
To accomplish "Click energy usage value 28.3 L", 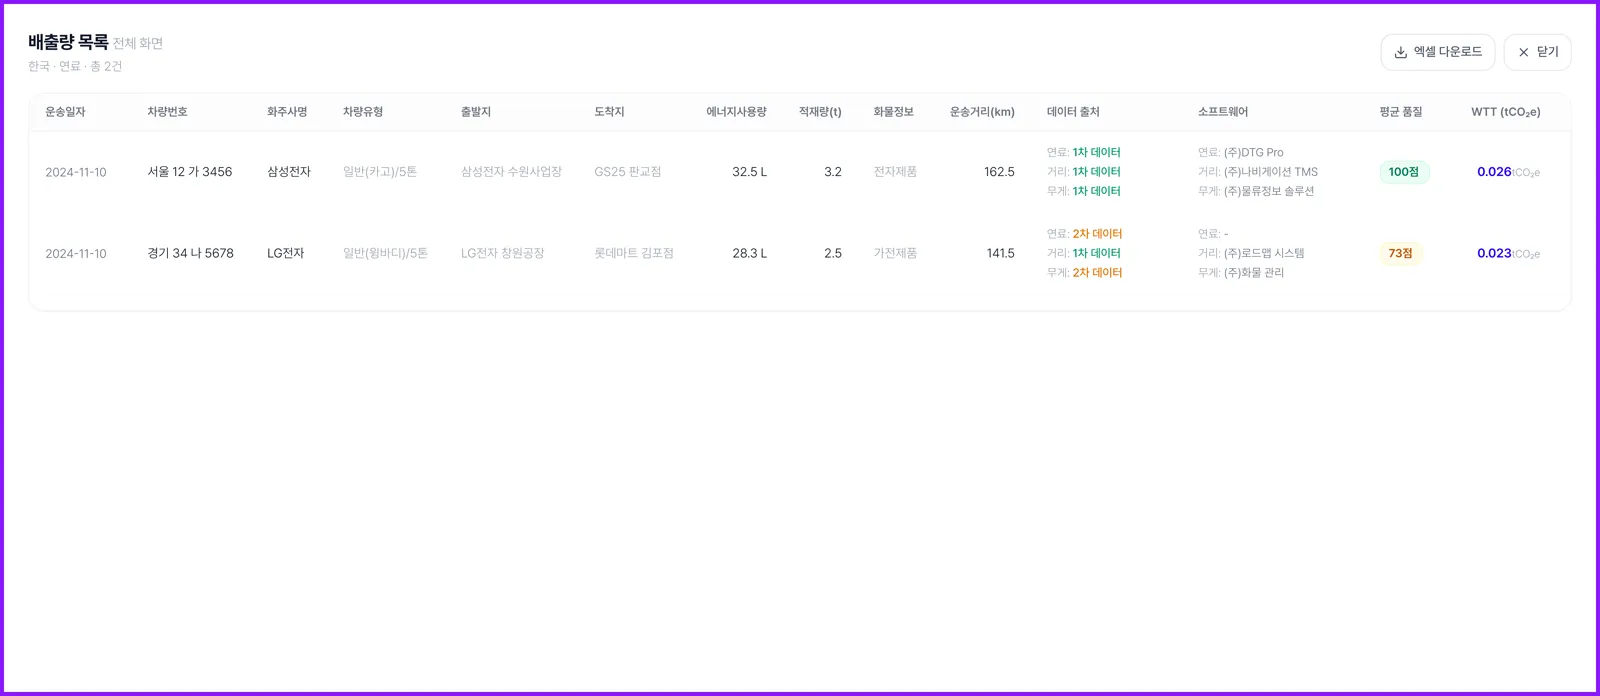I will pyautogui.click(x=749, y=254).
